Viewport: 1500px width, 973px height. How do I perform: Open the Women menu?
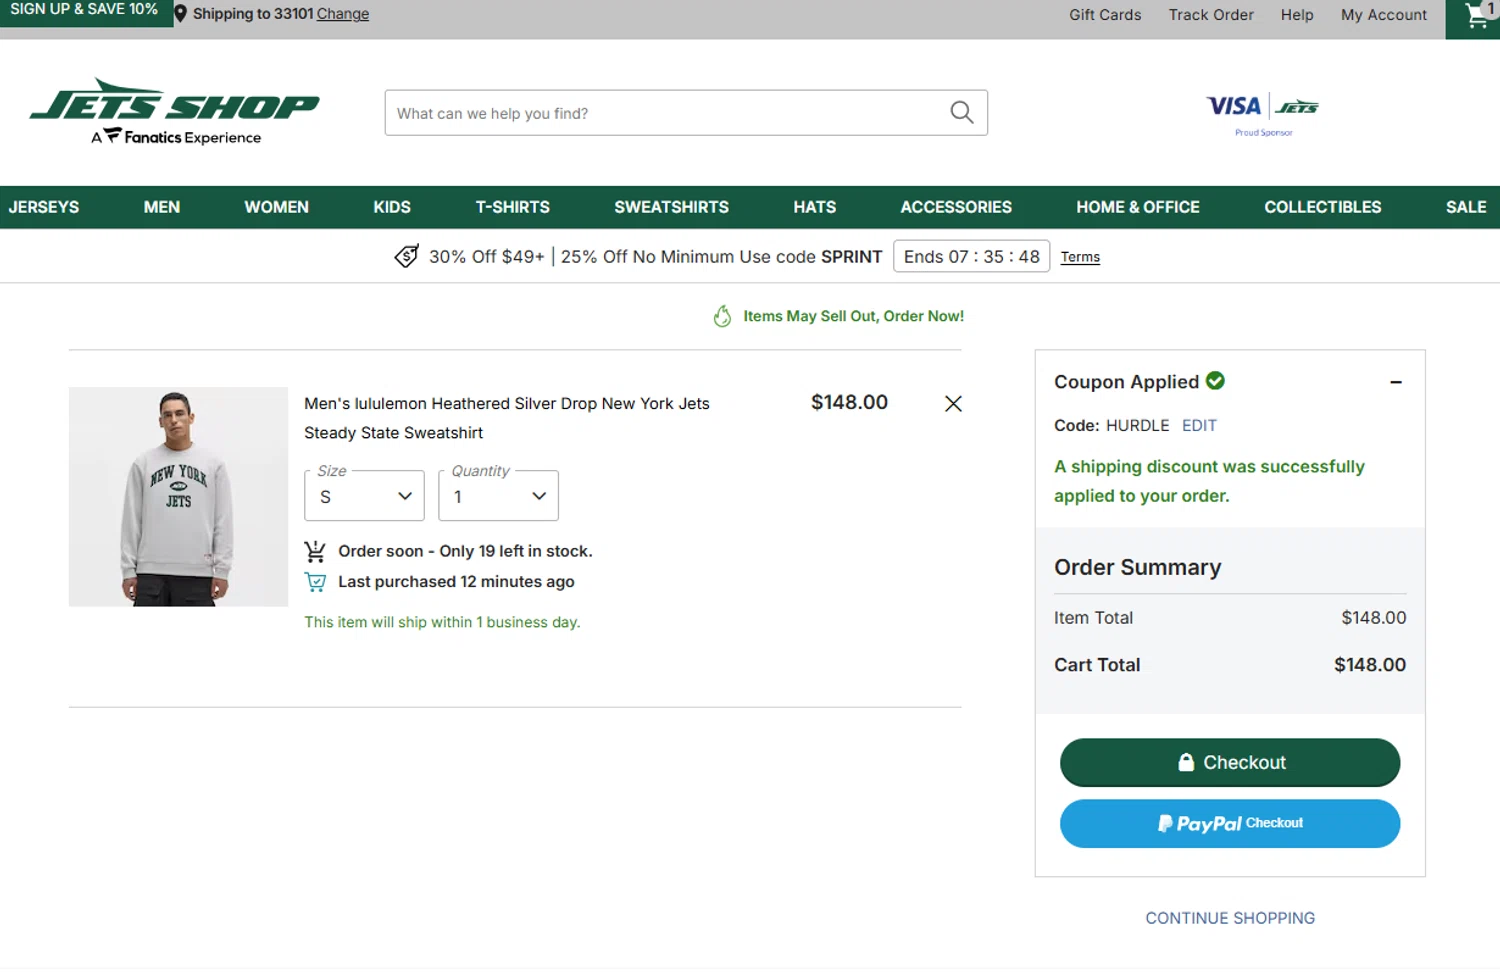tap(277, 207)
